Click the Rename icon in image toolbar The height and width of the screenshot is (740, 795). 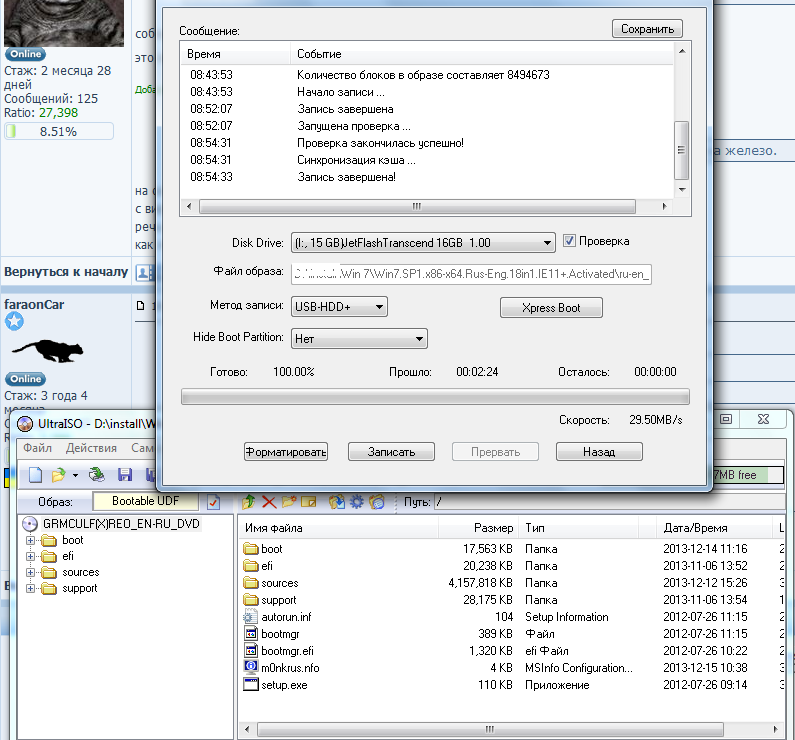coord(308,502)
